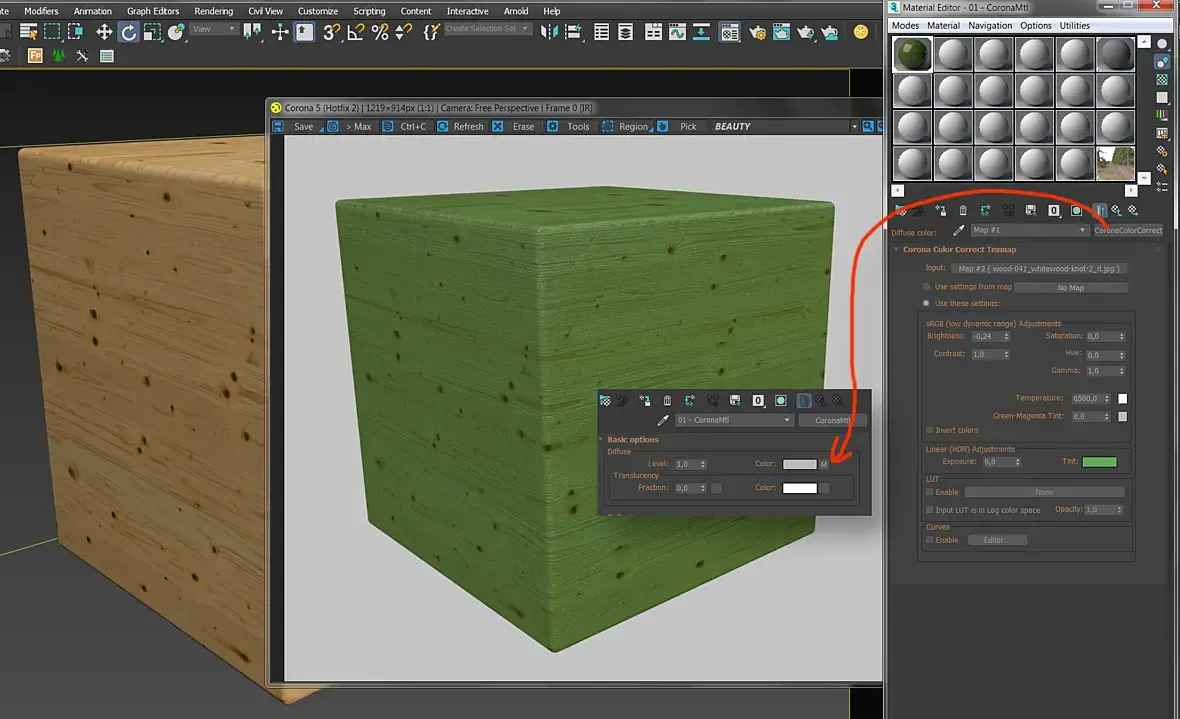The width and height of the screenshot is (1180, 719).
Task: Toggle the sample slot Background checker icon
Action: click(x=1161, y=80)
